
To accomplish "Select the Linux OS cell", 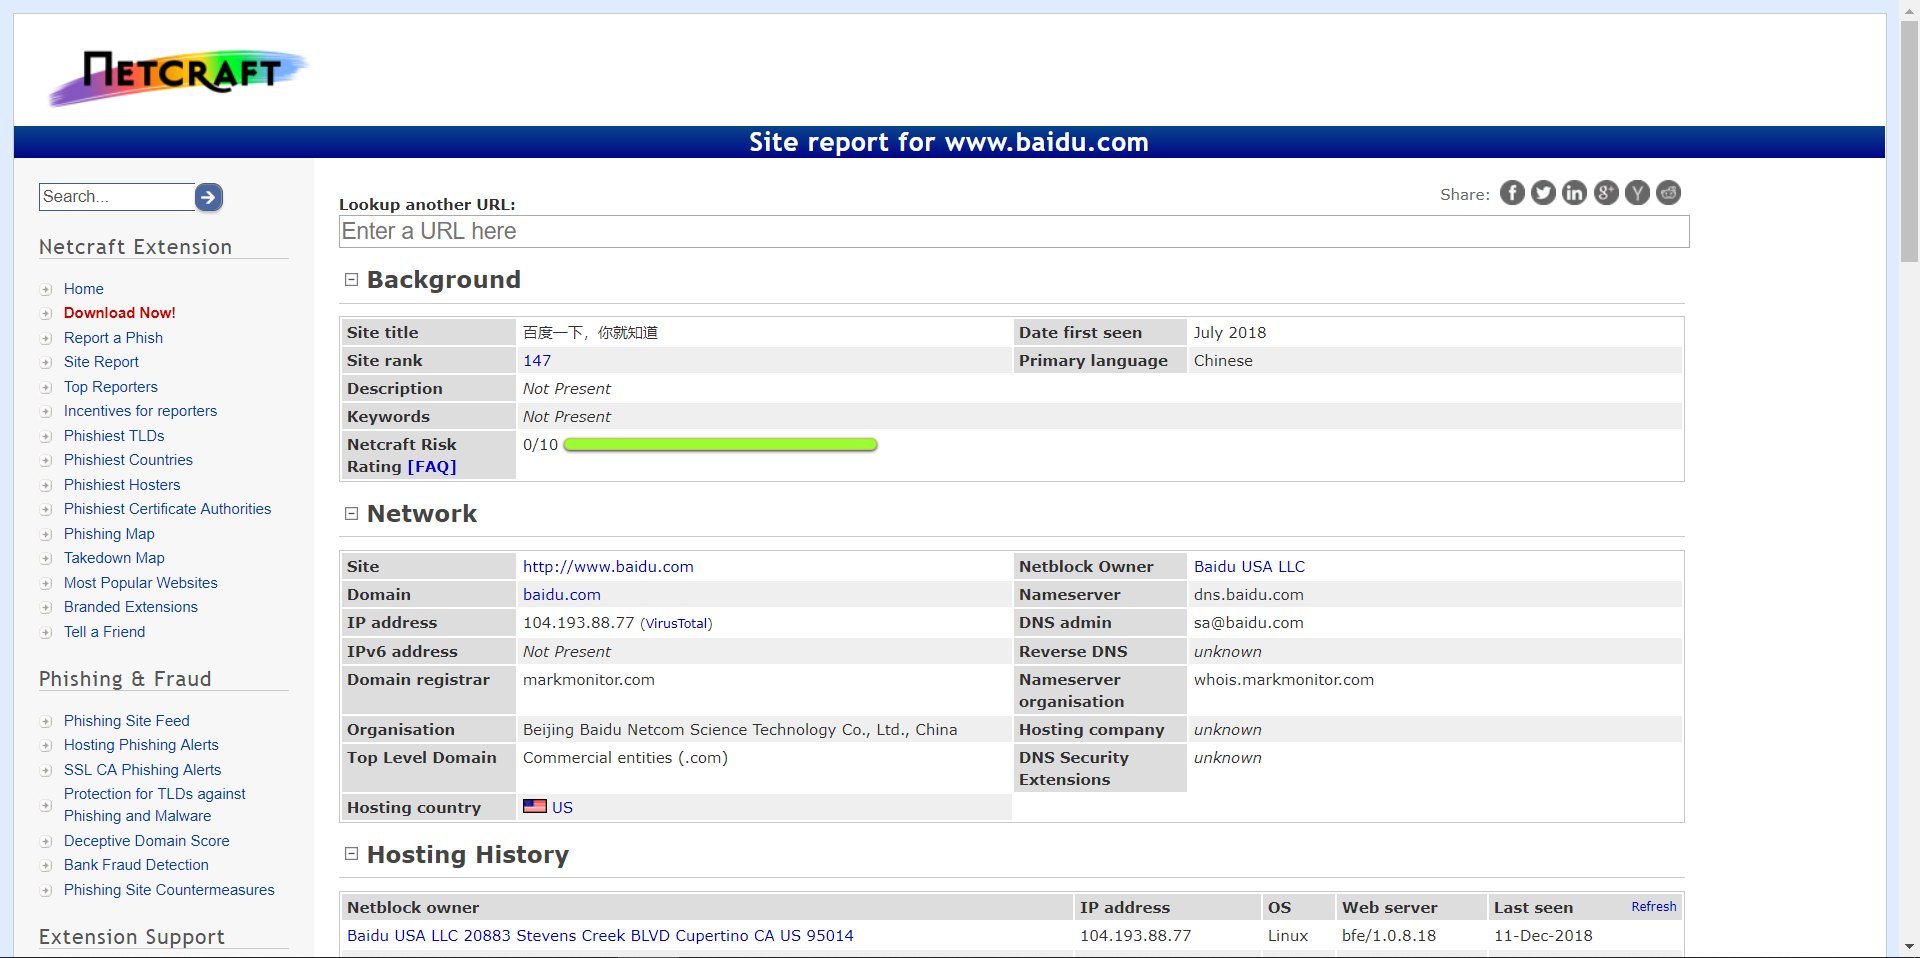I will pyautogui.click(x=1288, y=936).
